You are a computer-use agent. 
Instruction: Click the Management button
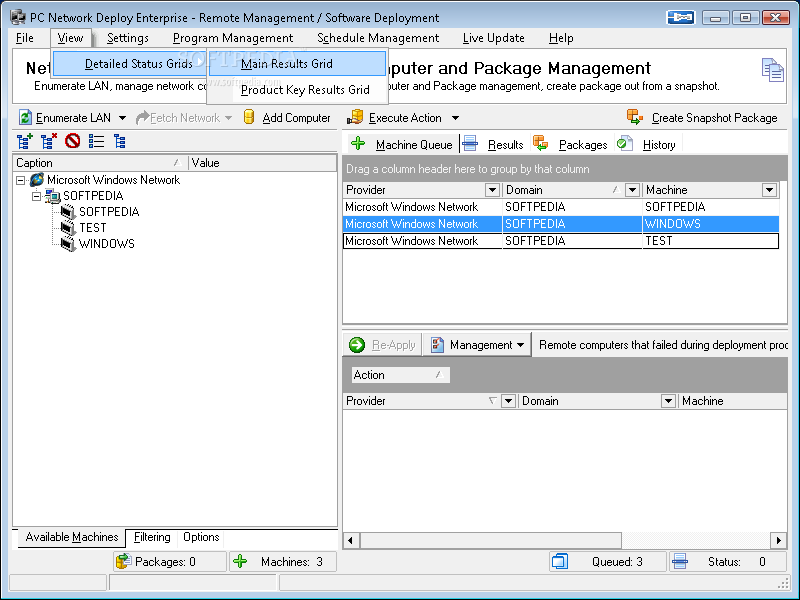(477, 345)
